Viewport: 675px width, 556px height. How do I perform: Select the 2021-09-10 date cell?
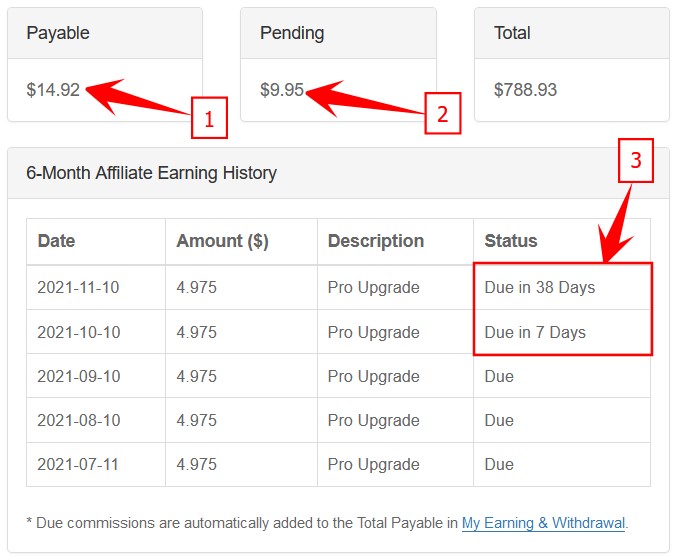(x=78, y=376)
